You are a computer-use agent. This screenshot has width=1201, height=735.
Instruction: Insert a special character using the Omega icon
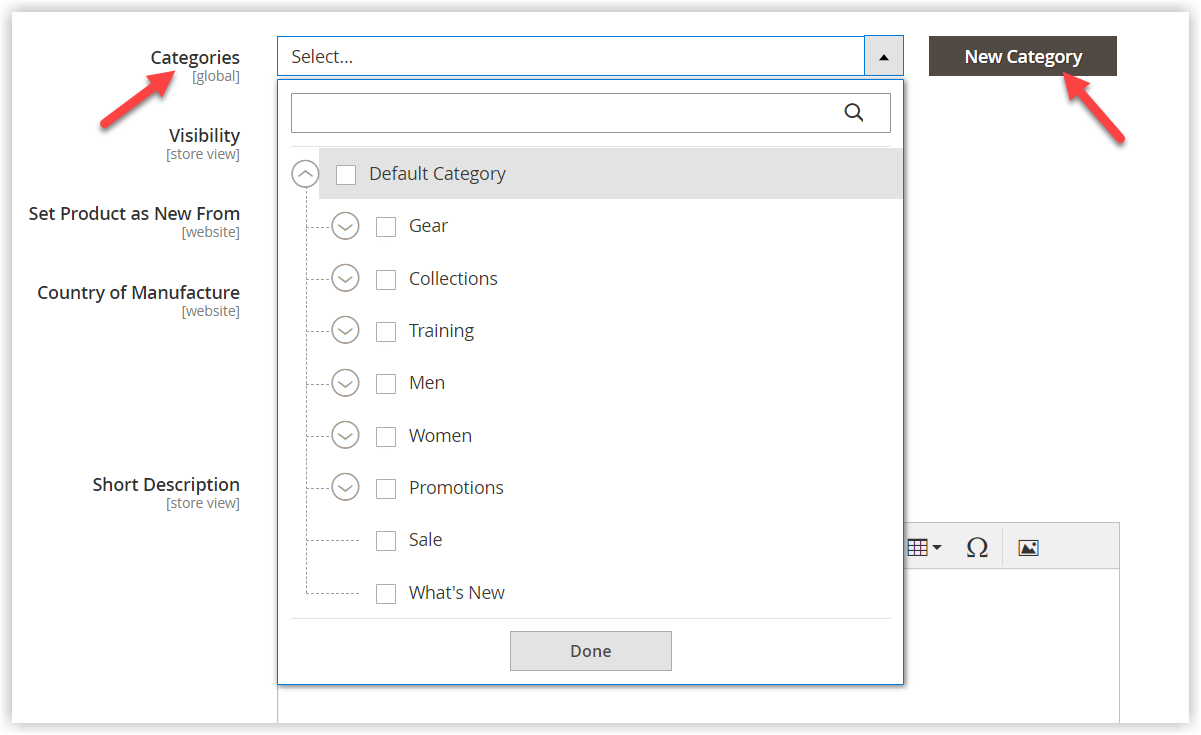[976, 546]
